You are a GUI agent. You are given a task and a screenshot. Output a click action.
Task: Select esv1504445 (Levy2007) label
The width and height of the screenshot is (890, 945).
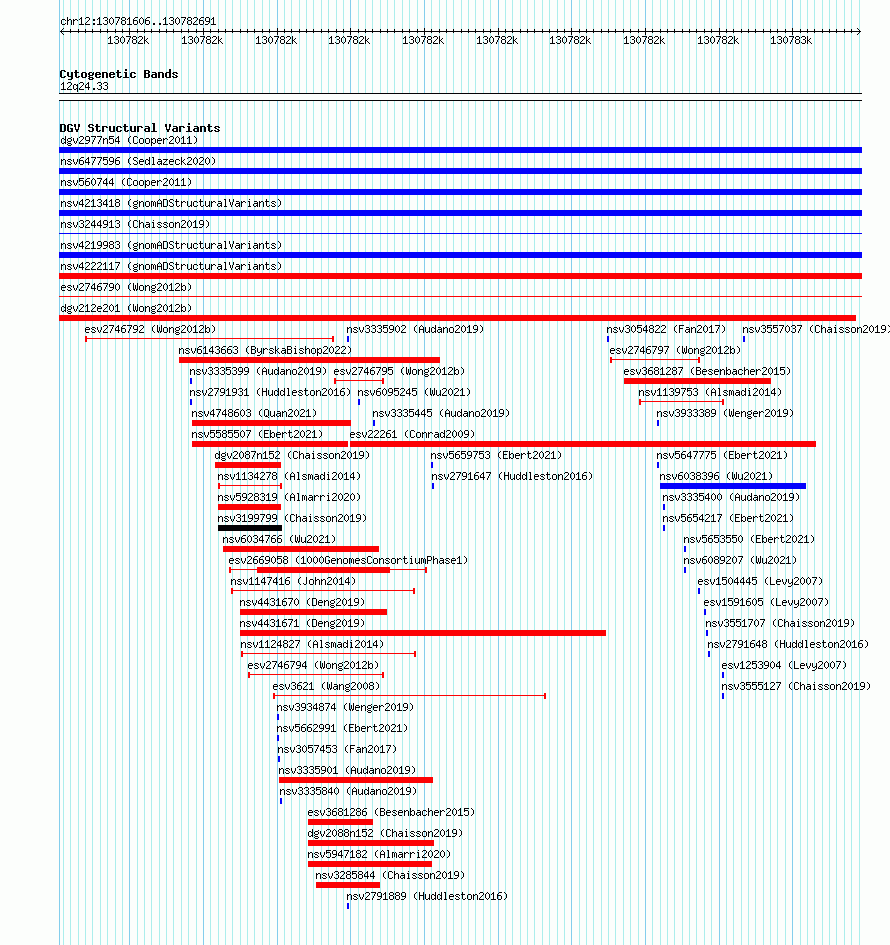pyautogui.click(x=760, y=582)
